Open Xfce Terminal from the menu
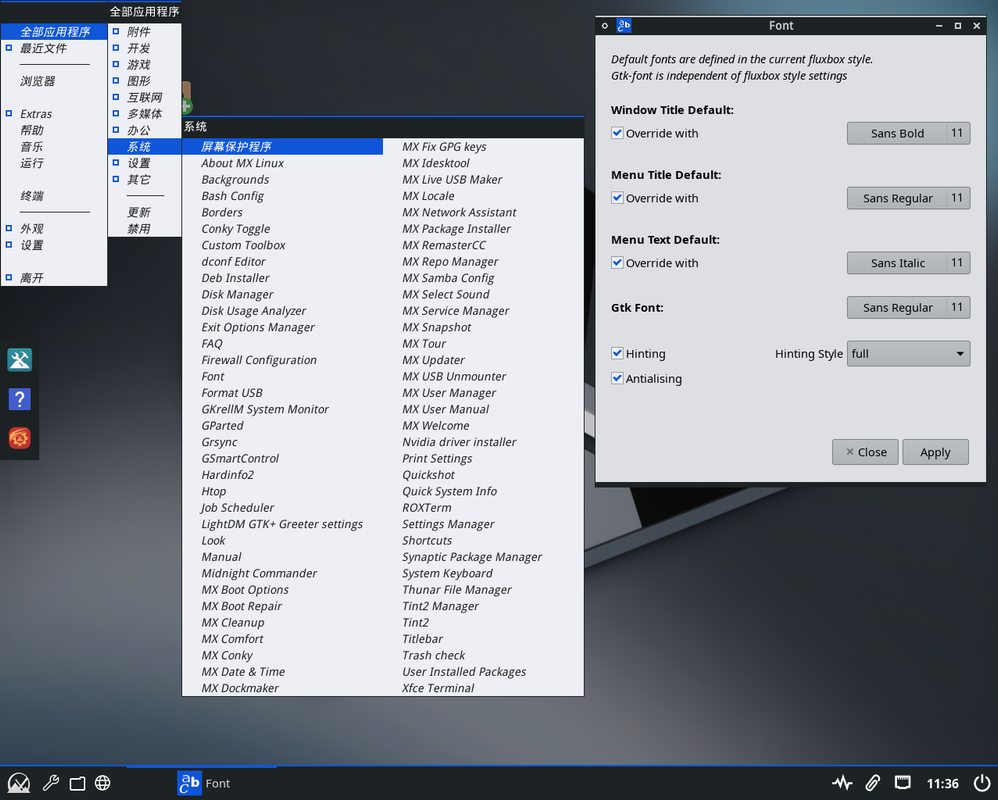998x800 pixels. click(483, 688)
